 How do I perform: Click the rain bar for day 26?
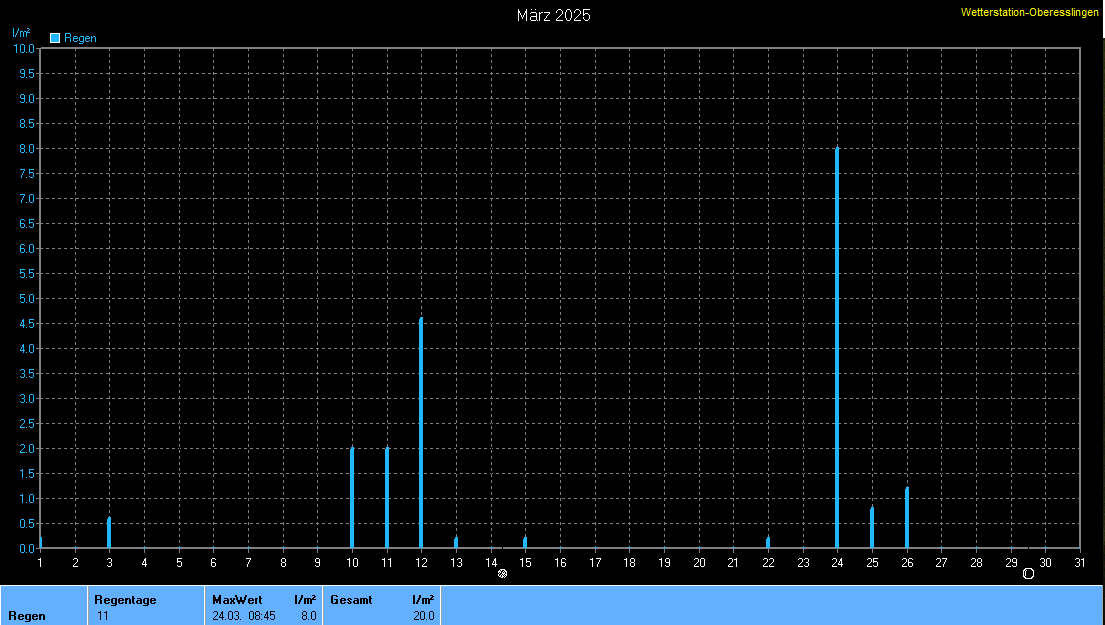[x=907, y=518]
